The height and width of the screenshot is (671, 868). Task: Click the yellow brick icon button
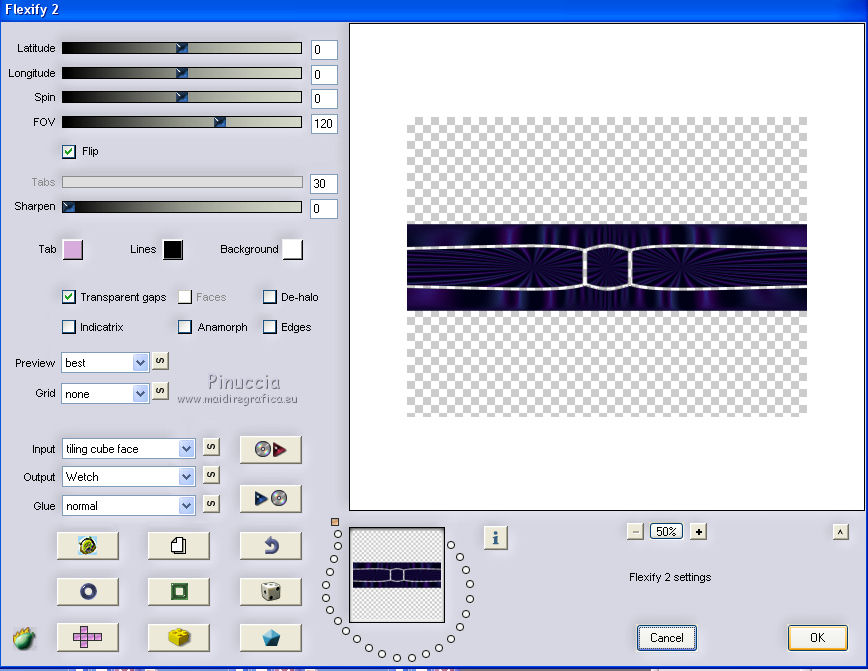[x=179, y=637]
